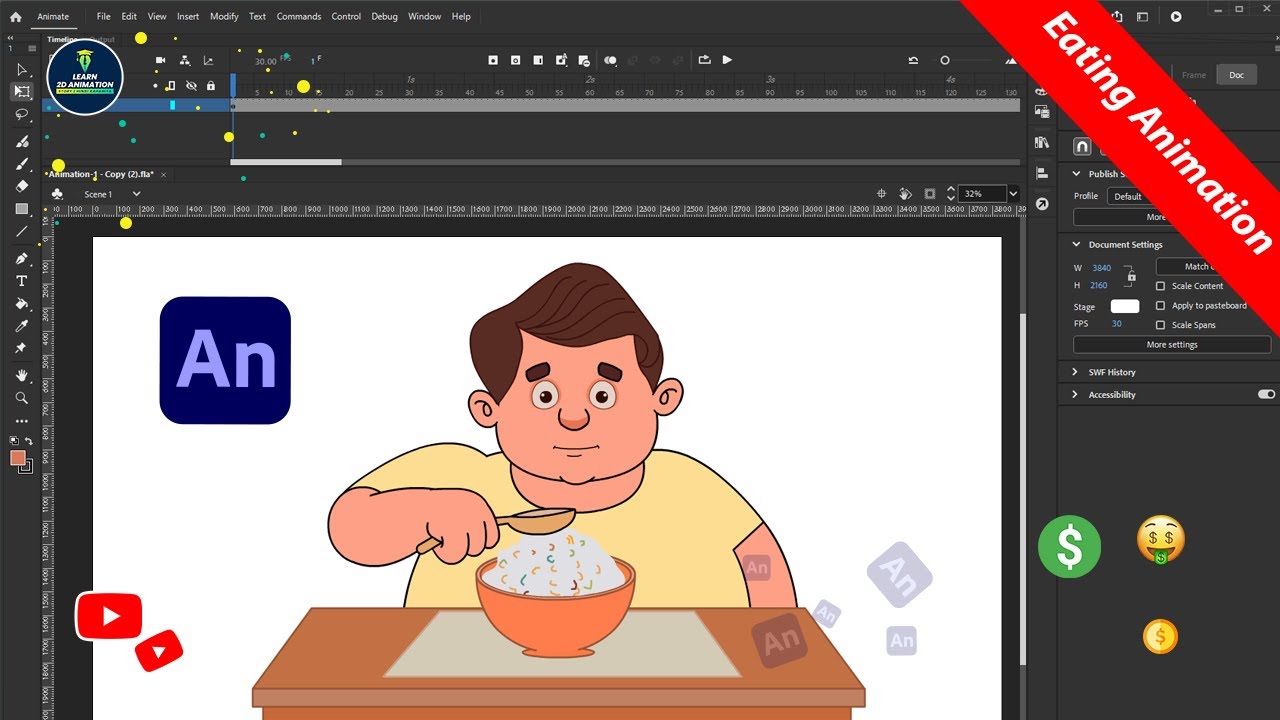Open the Window menu
This screenshot has width=1280, height=720.
click(425, 16)
